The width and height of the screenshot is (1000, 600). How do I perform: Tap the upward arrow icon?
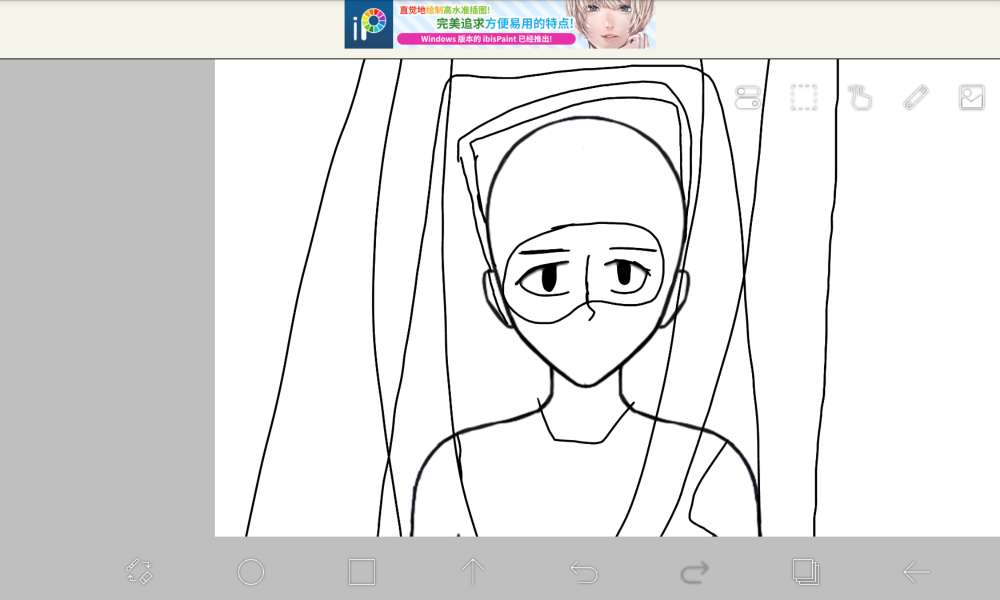point(472,572)
